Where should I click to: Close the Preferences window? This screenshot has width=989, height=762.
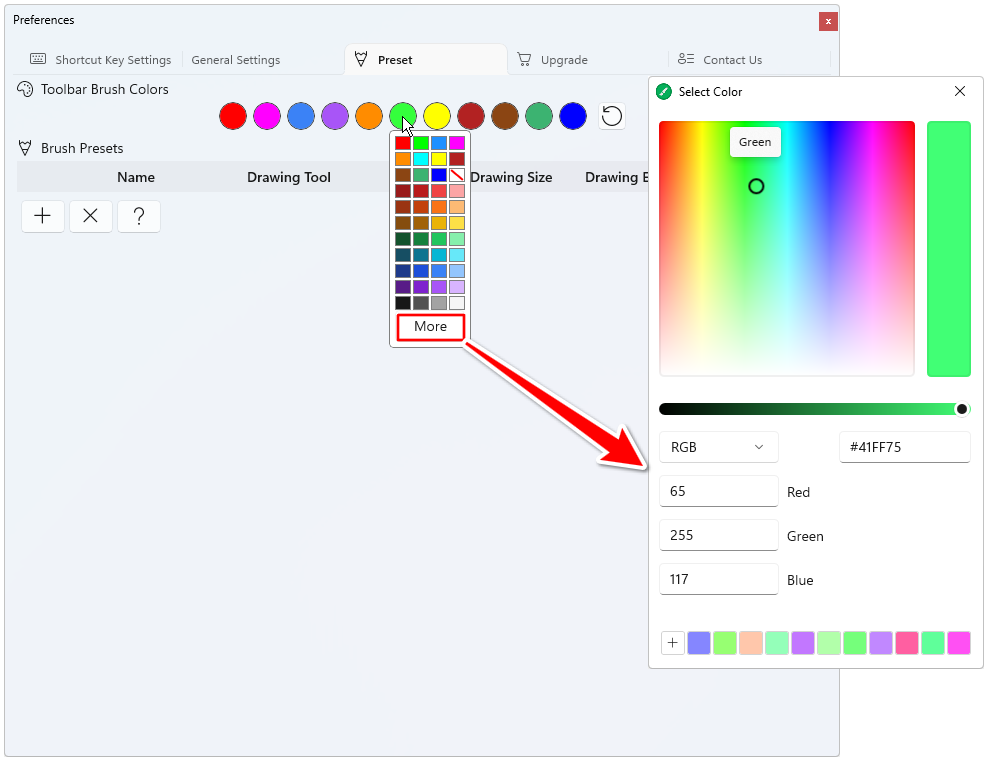pos(828,21)
